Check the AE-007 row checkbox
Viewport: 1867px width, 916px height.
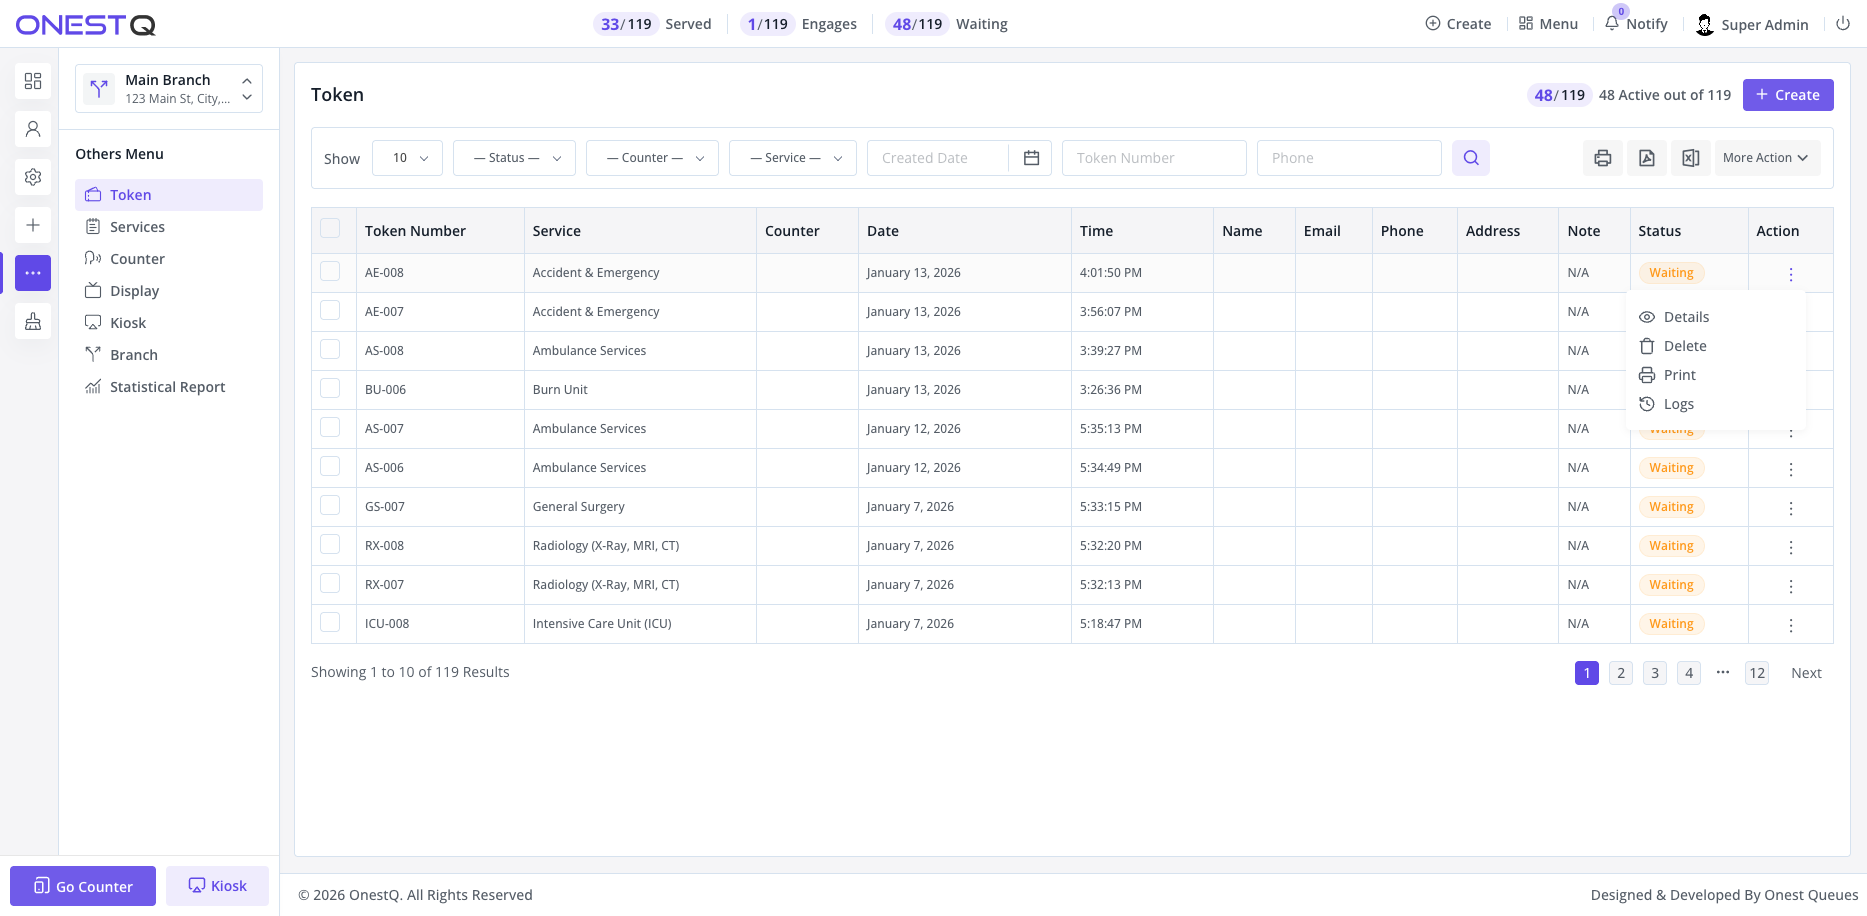point(330,310)
